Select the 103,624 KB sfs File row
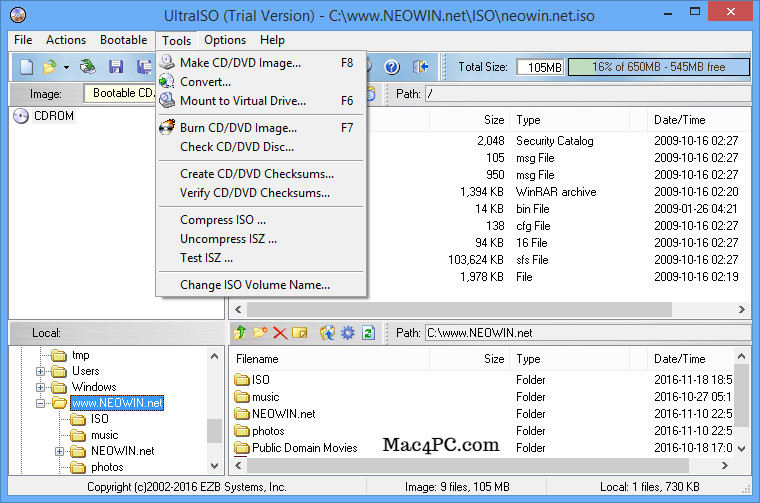 490,260
